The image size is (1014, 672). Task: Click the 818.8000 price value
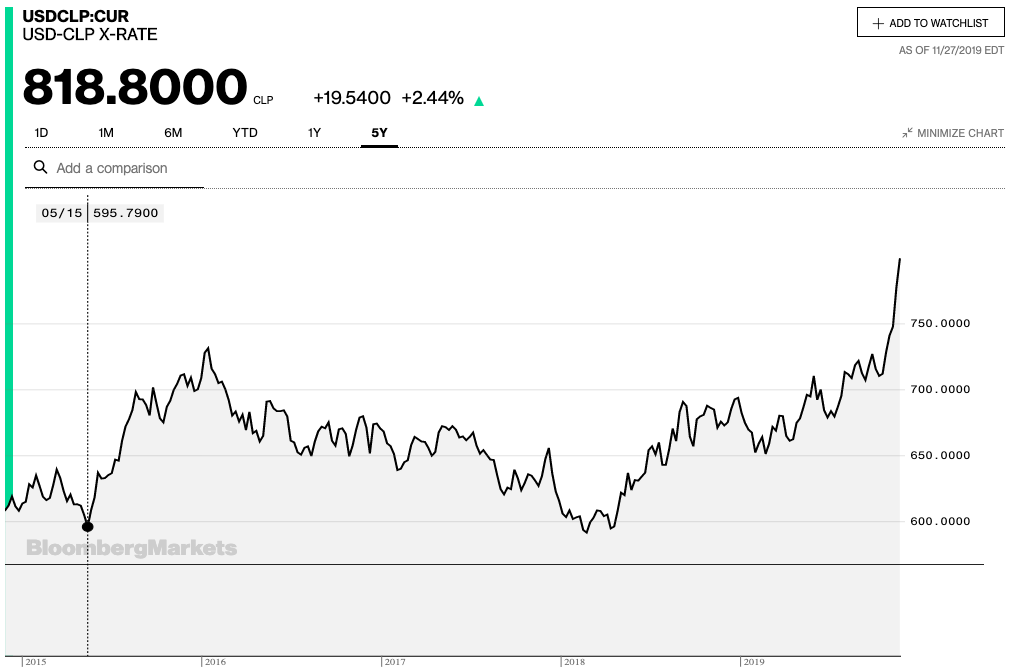pyautogui.click(x=135, y=87)
